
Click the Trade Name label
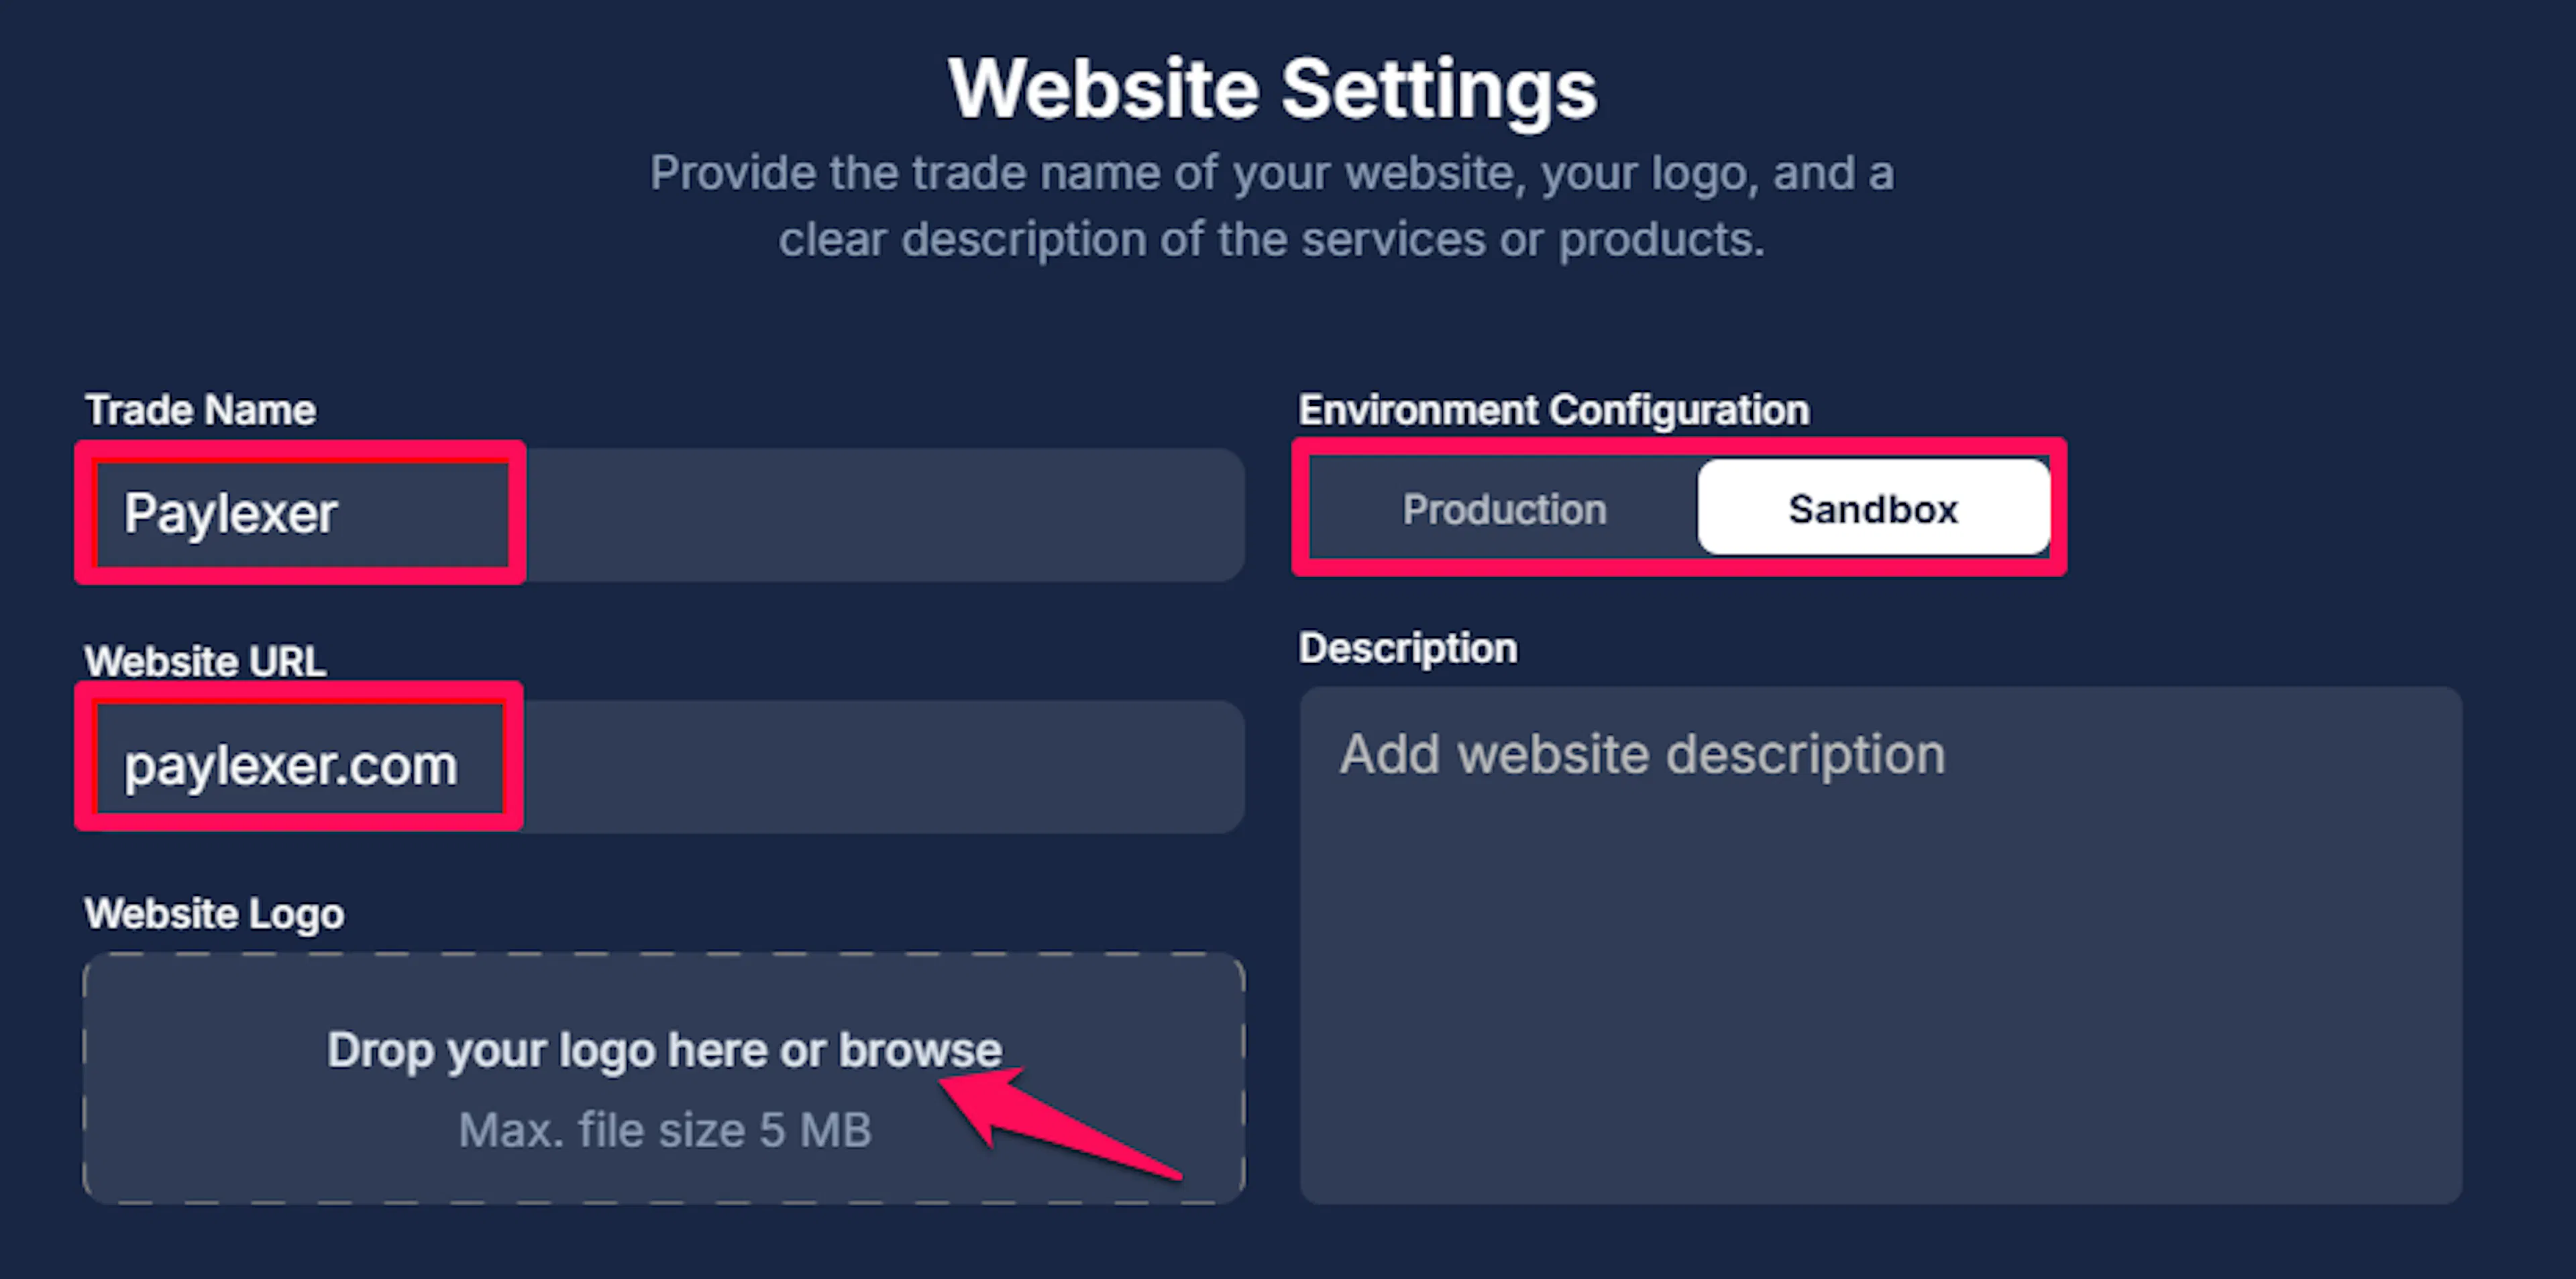pos(200,410)
